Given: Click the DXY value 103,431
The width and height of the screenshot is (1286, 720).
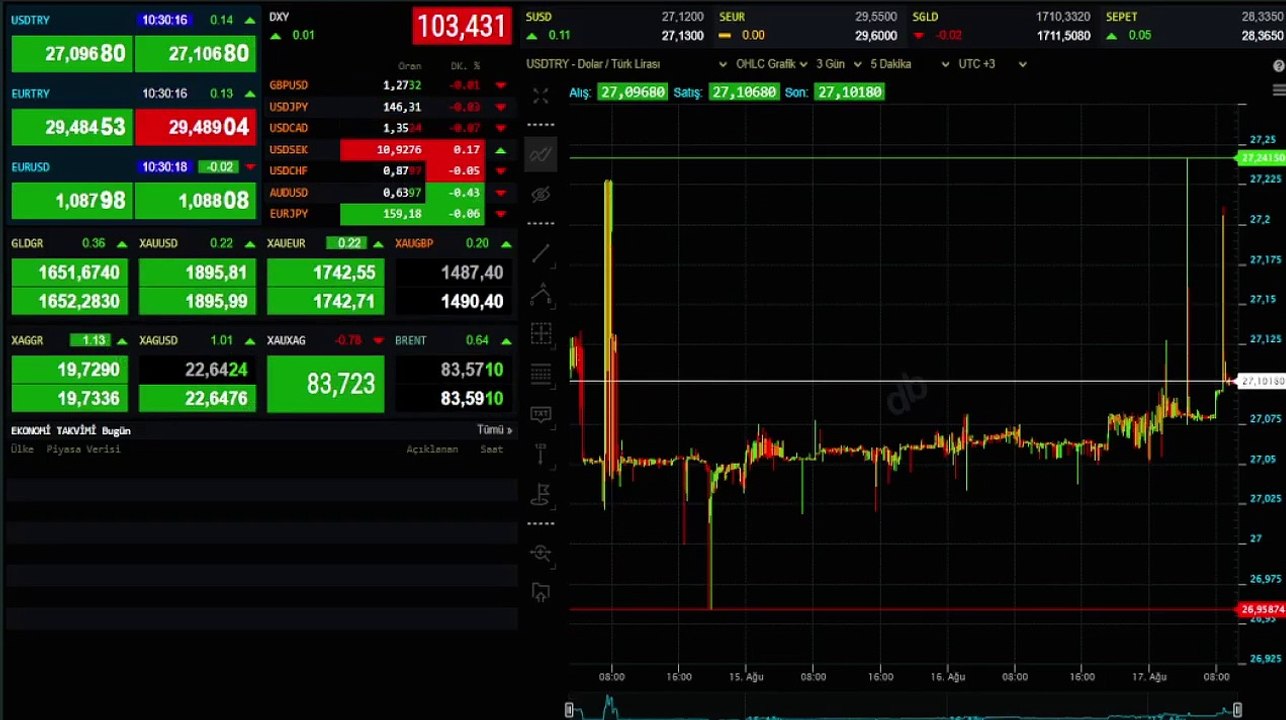Looking at the screenshot, I should click(462, 26).
